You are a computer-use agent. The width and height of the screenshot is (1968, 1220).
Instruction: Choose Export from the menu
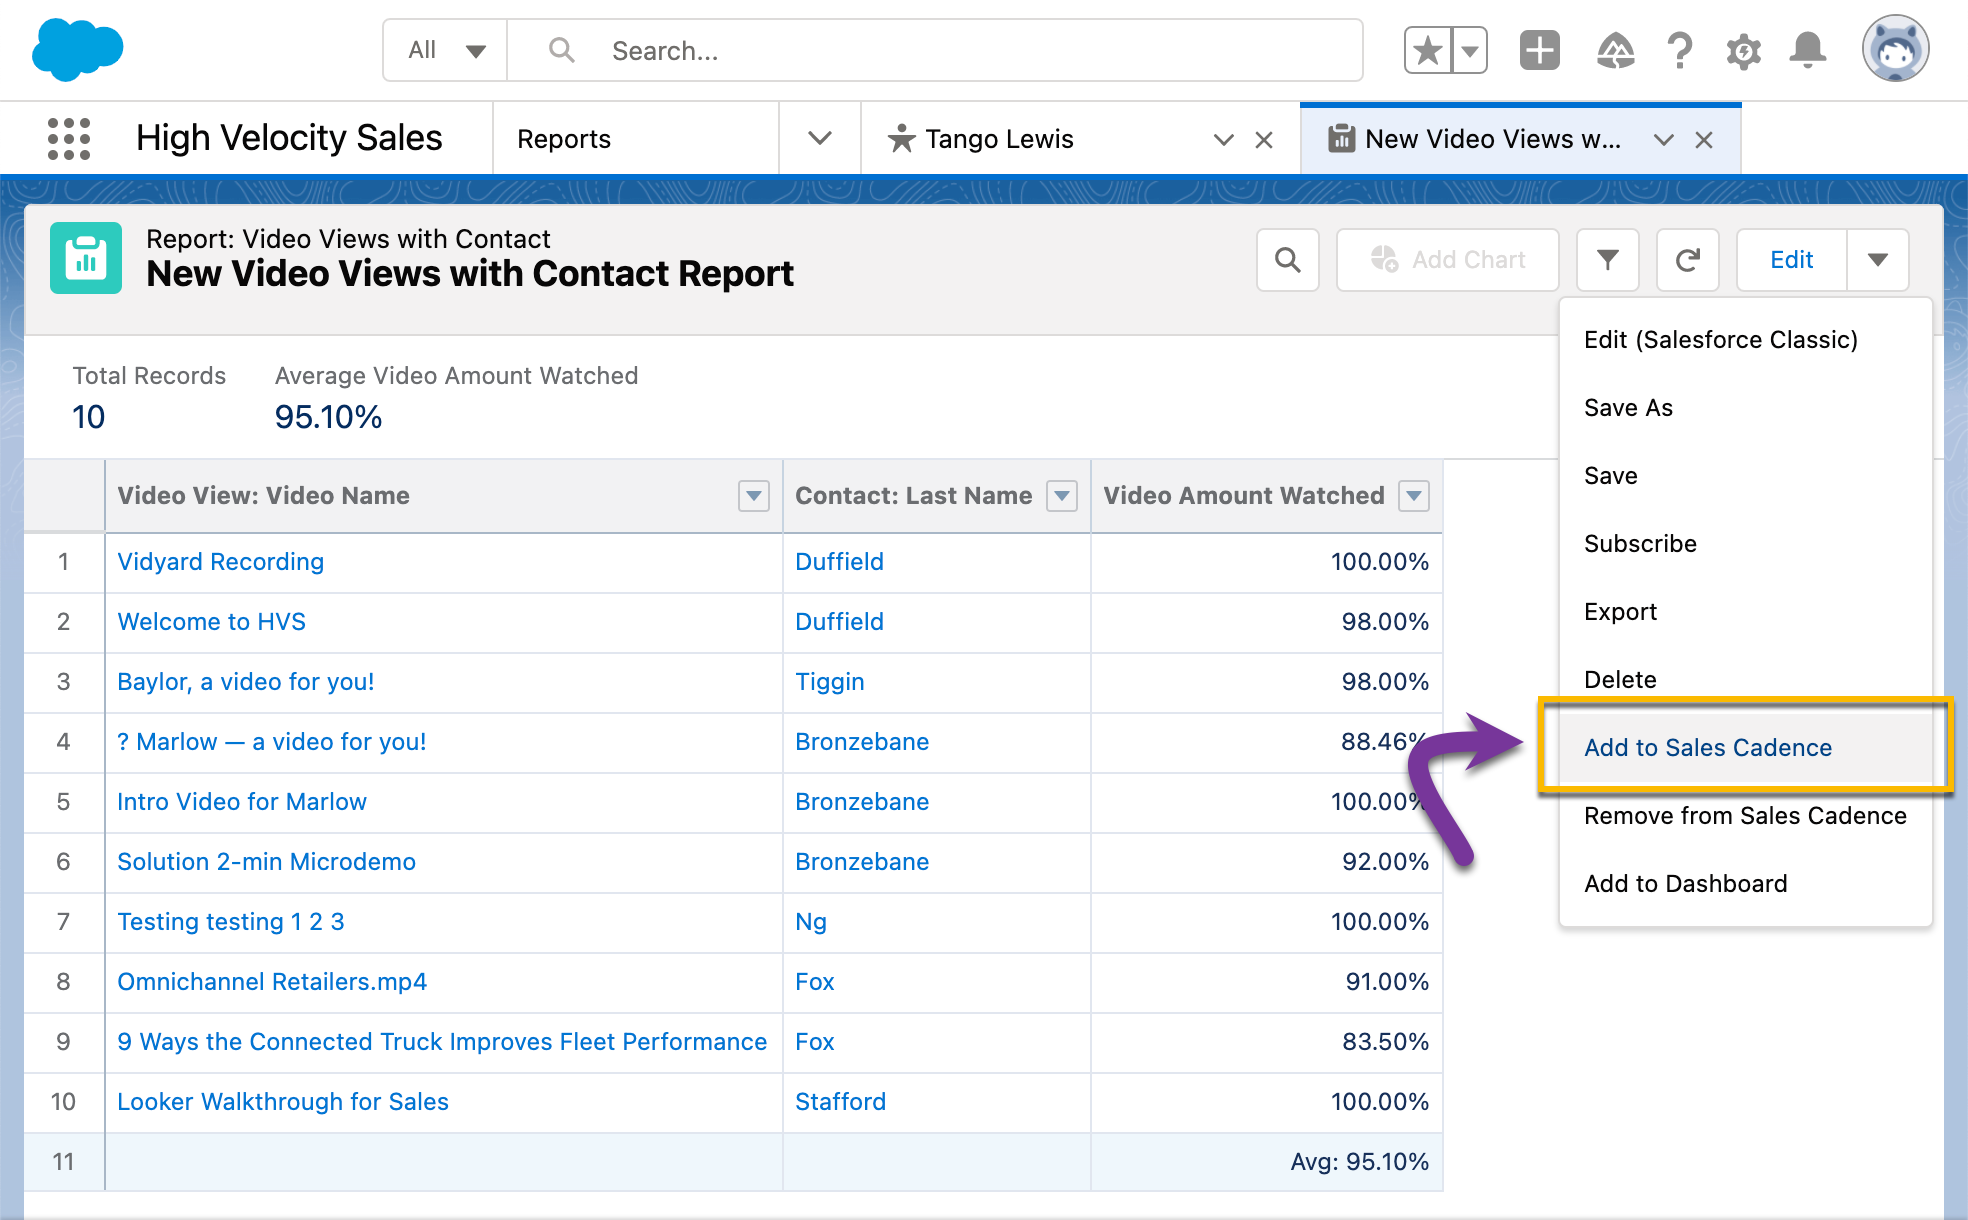[x=1745, y=612]
